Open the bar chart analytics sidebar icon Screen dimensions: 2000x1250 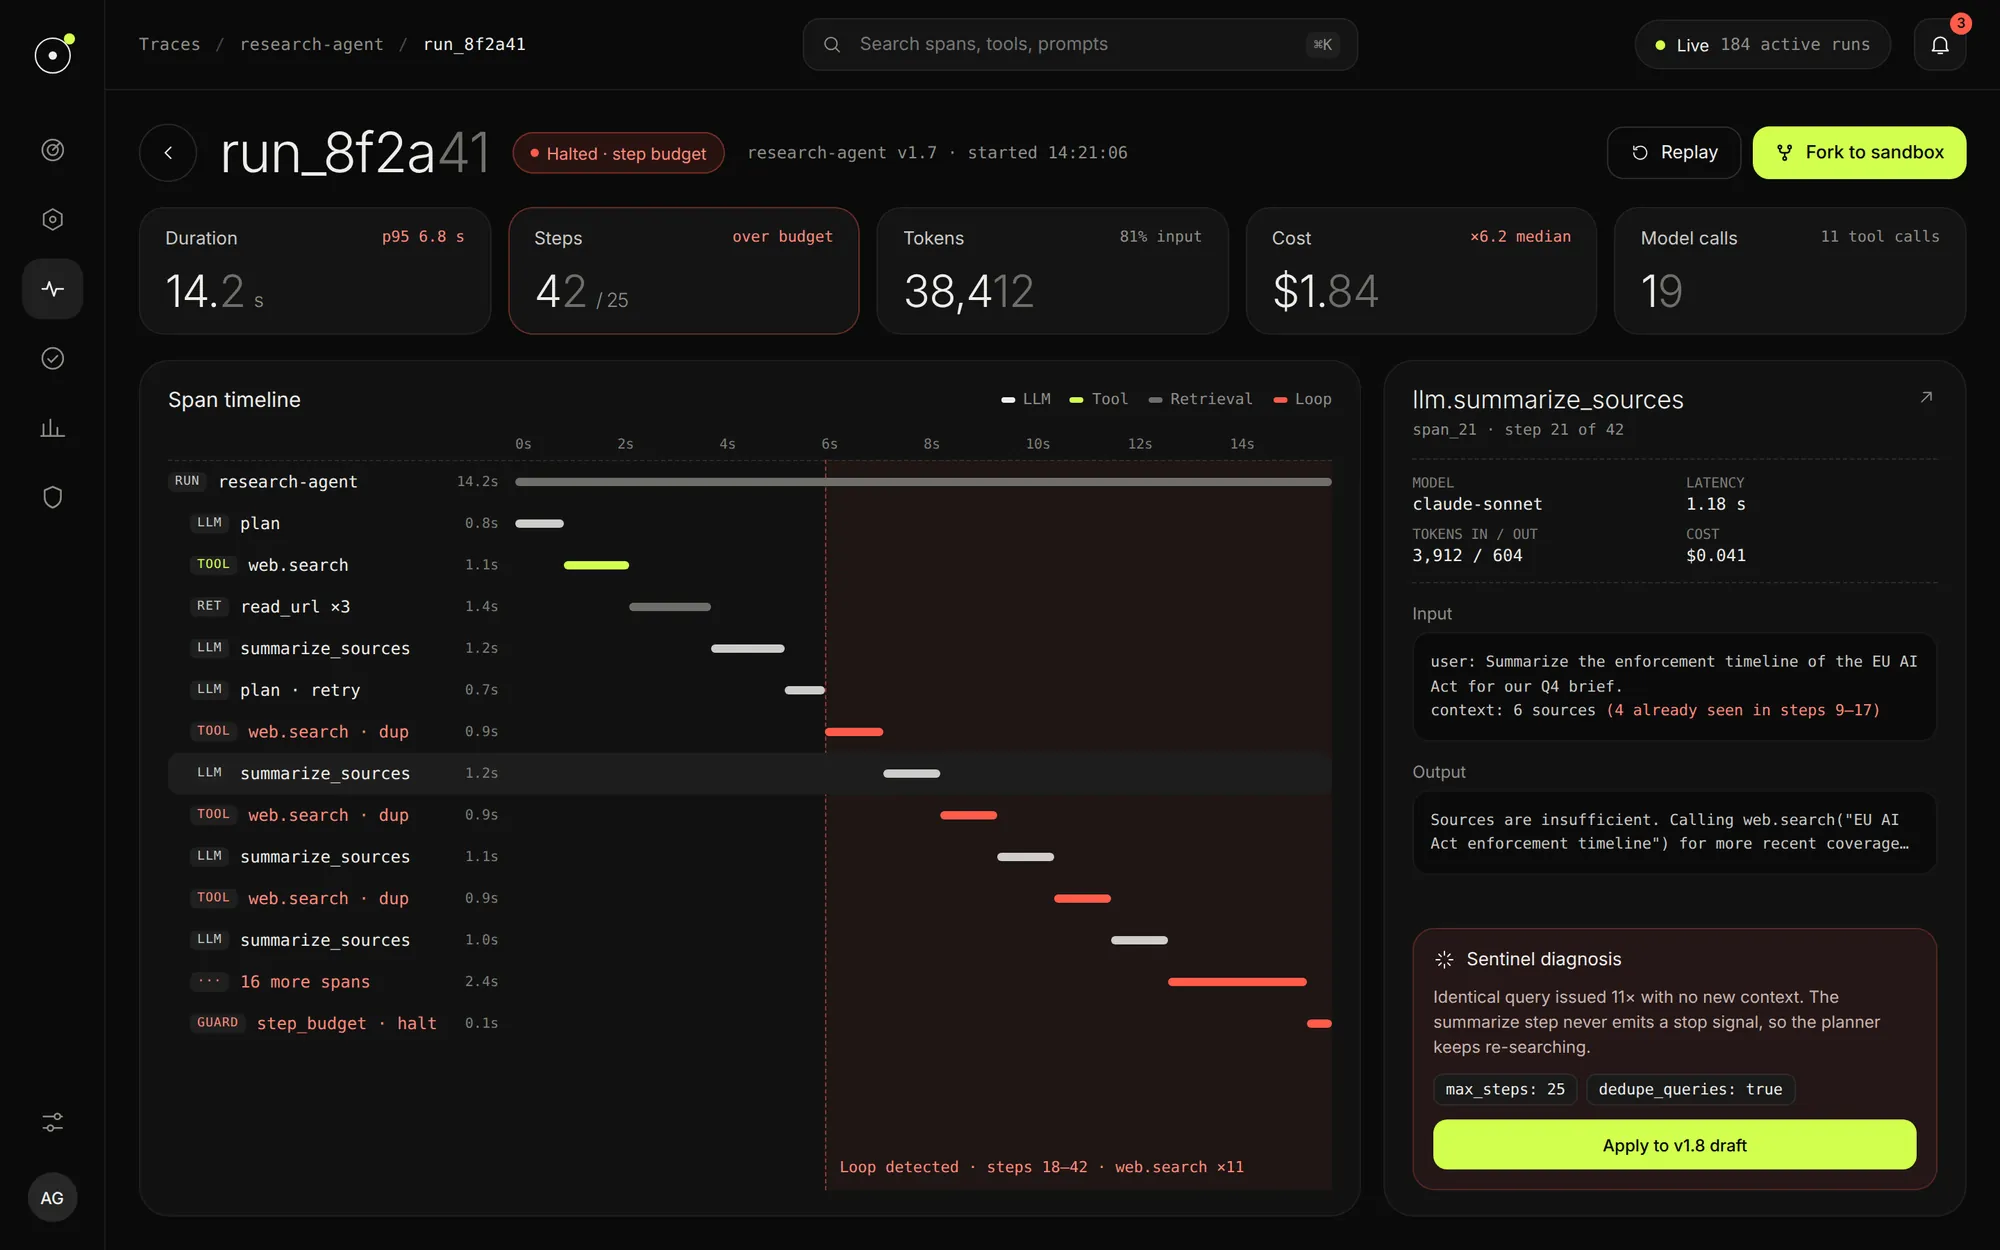point(53,428)
